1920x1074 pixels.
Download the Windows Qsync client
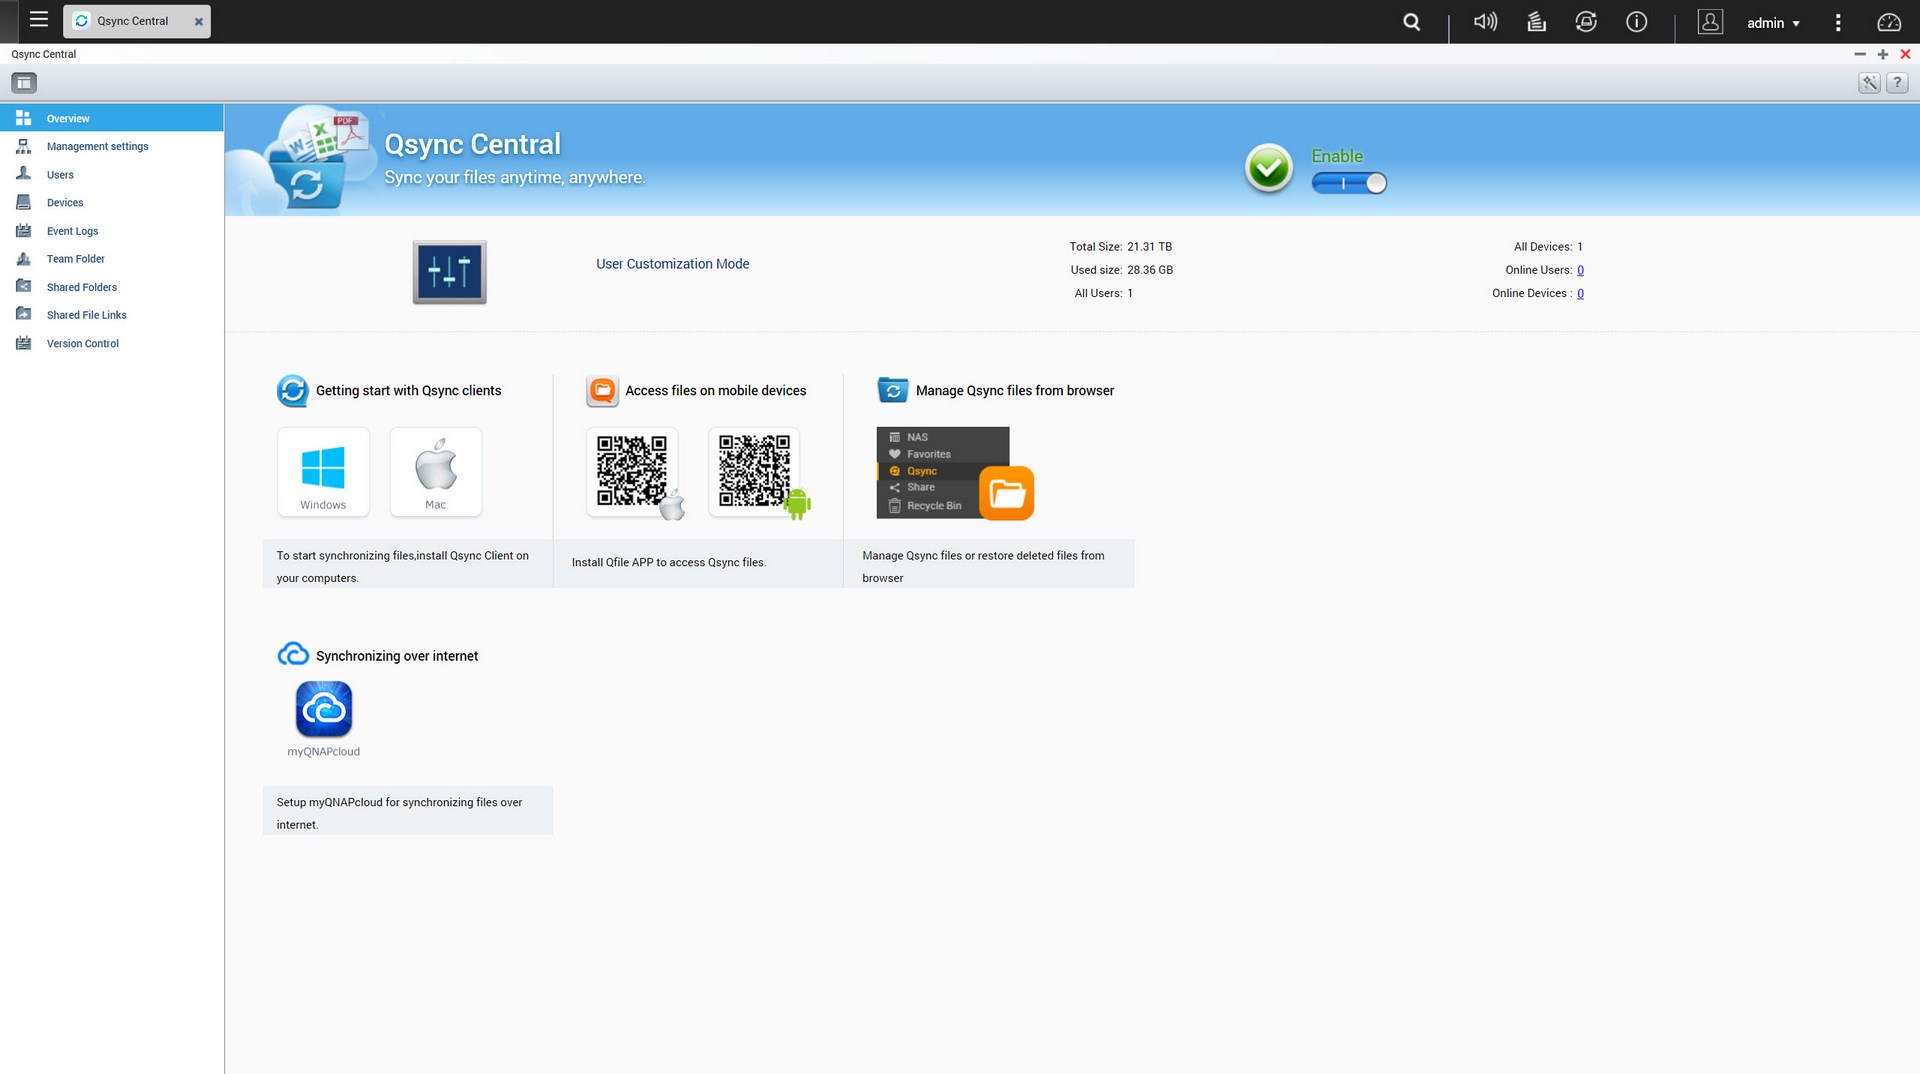pyautogui.click(x=323, y=472)
